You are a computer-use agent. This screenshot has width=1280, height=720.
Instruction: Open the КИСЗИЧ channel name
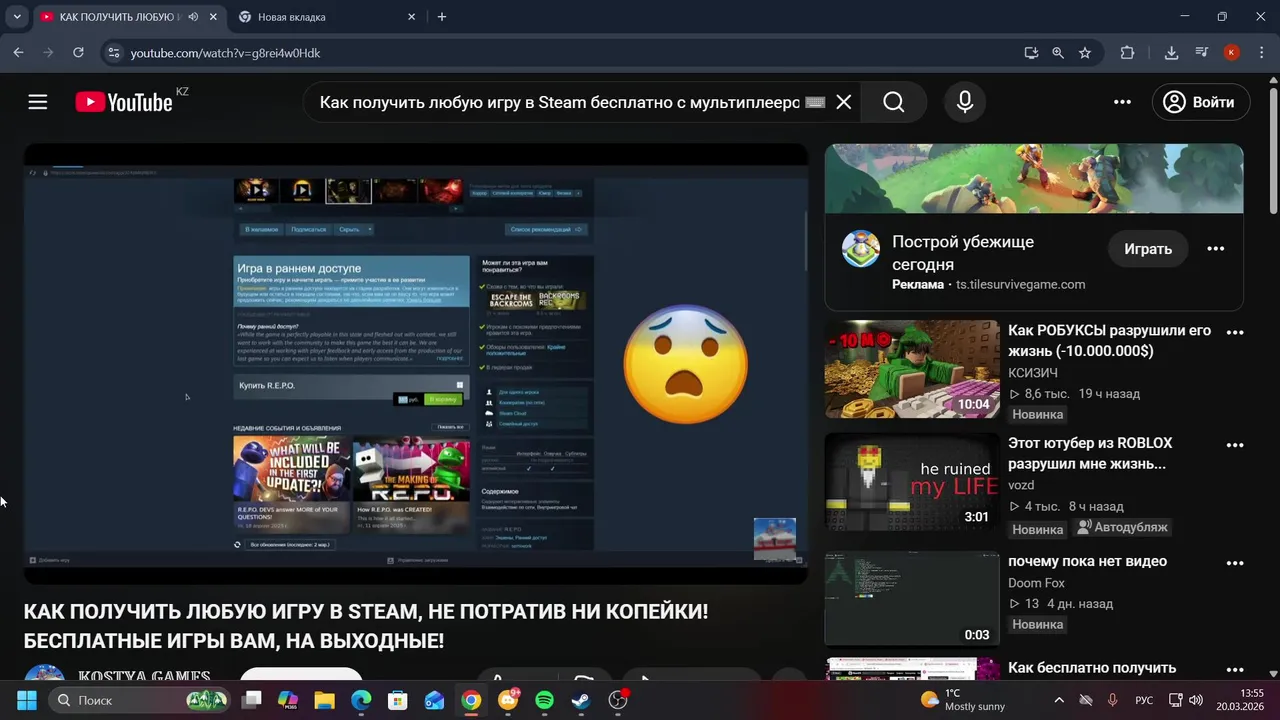tap(1033, 373)
